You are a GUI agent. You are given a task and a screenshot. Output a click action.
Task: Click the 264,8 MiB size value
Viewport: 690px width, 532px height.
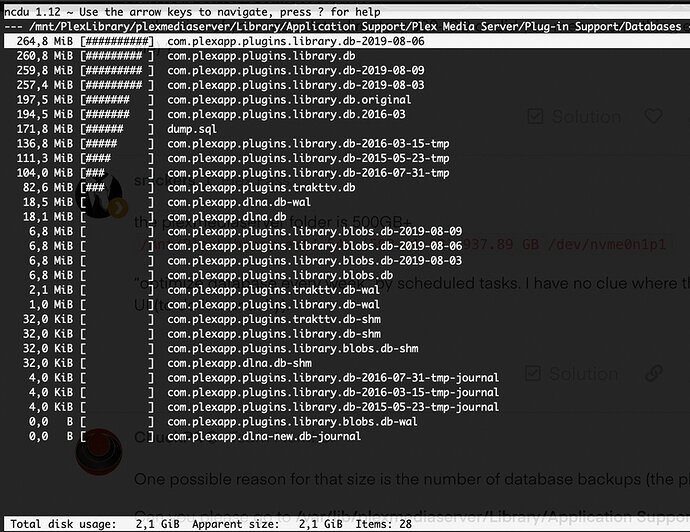[x=44, y=41]
